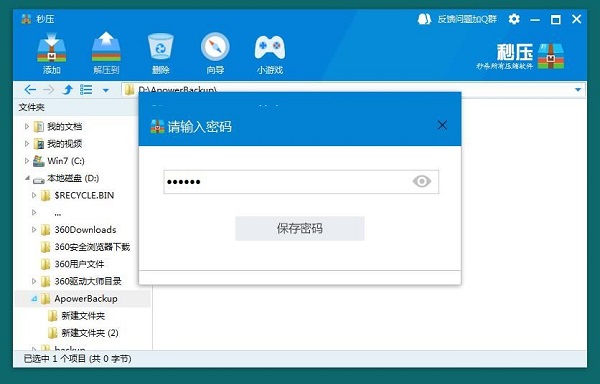This screenshot has width=600, height=384.
Task: Click the address bar path field
Action: click(353, 90)
